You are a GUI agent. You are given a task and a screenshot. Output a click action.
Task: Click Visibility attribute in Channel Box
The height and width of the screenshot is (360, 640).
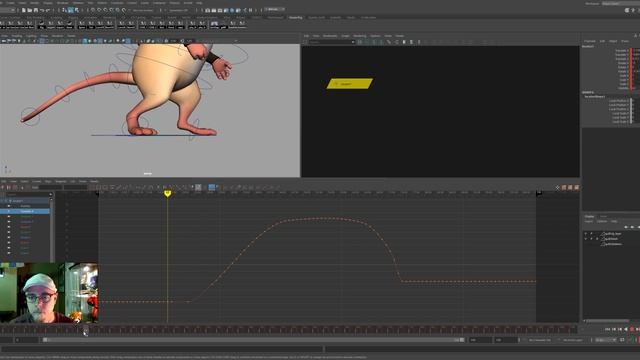pyautogui.click(x=623, y=88)
